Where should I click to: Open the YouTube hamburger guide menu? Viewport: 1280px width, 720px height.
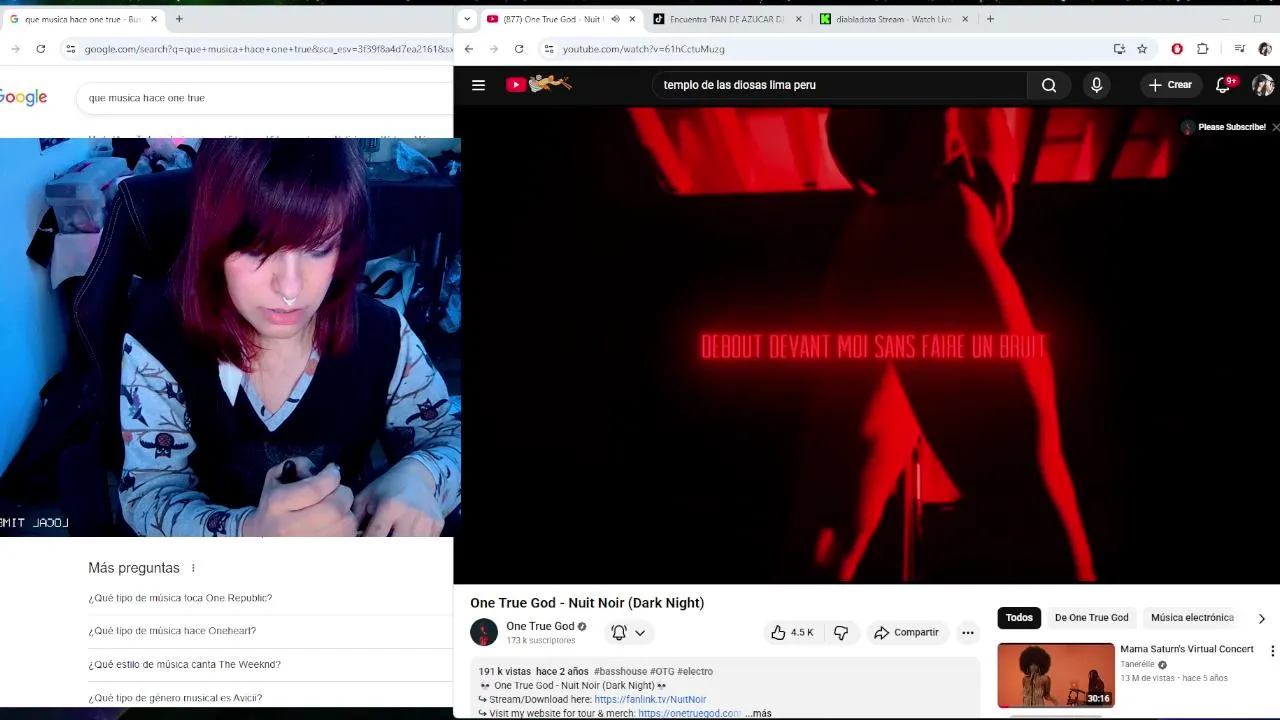(x=478, y=85)
